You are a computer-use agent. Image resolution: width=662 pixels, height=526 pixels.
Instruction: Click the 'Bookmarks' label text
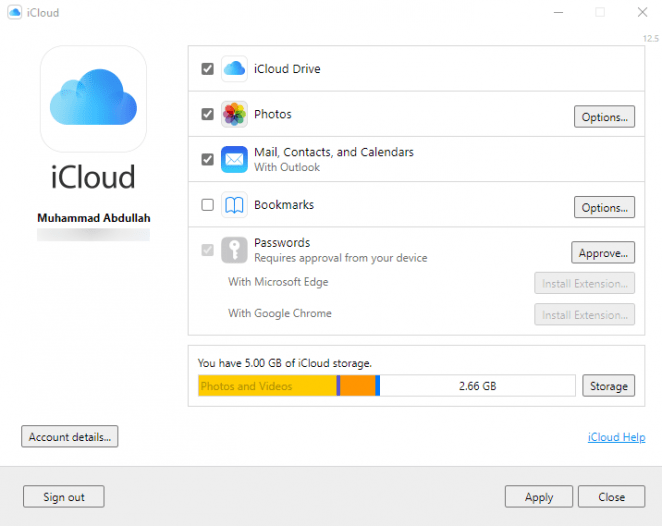(x=284, y=205)
